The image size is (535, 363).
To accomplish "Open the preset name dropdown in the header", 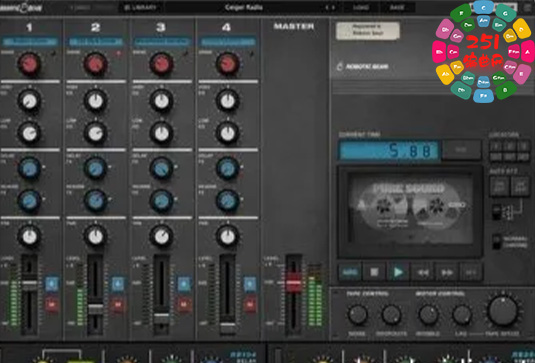I will (244, 7).
